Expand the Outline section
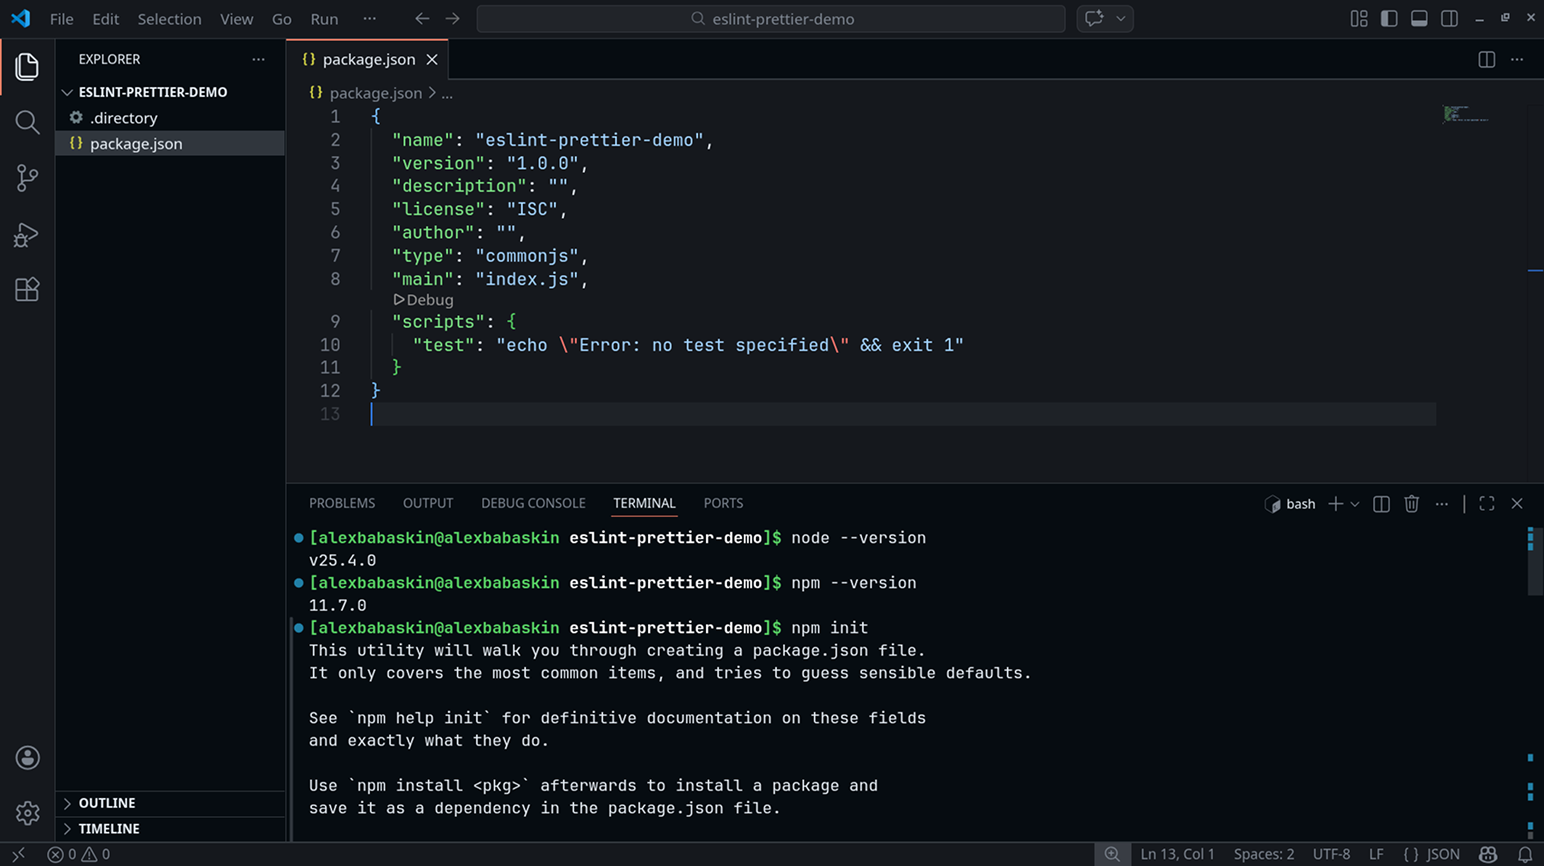The image size is (1544, 866). [x=106, y=803]
